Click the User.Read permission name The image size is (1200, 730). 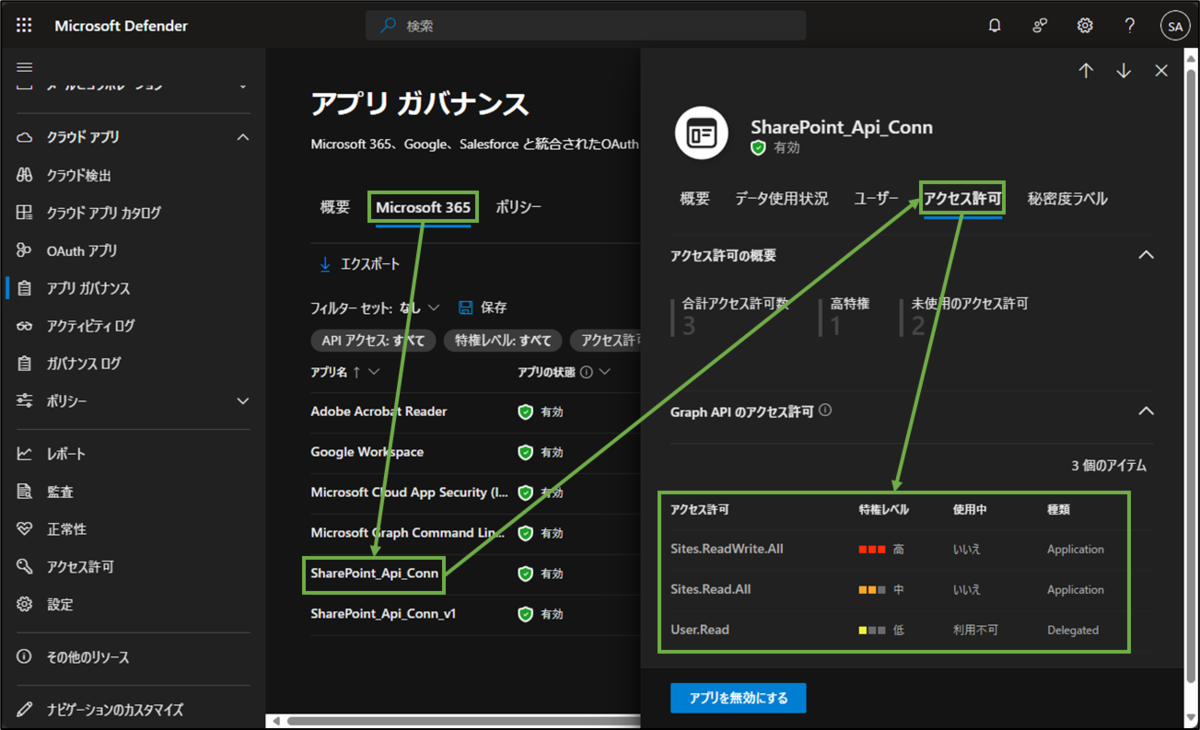tap(700, 630)
